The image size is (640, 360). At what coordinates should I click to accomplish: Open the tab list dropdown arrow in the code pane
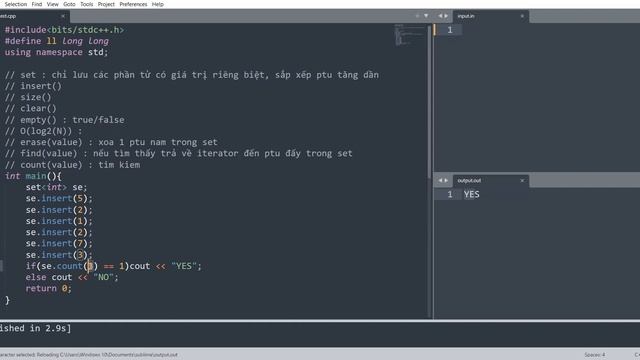(x=426, y=16)
